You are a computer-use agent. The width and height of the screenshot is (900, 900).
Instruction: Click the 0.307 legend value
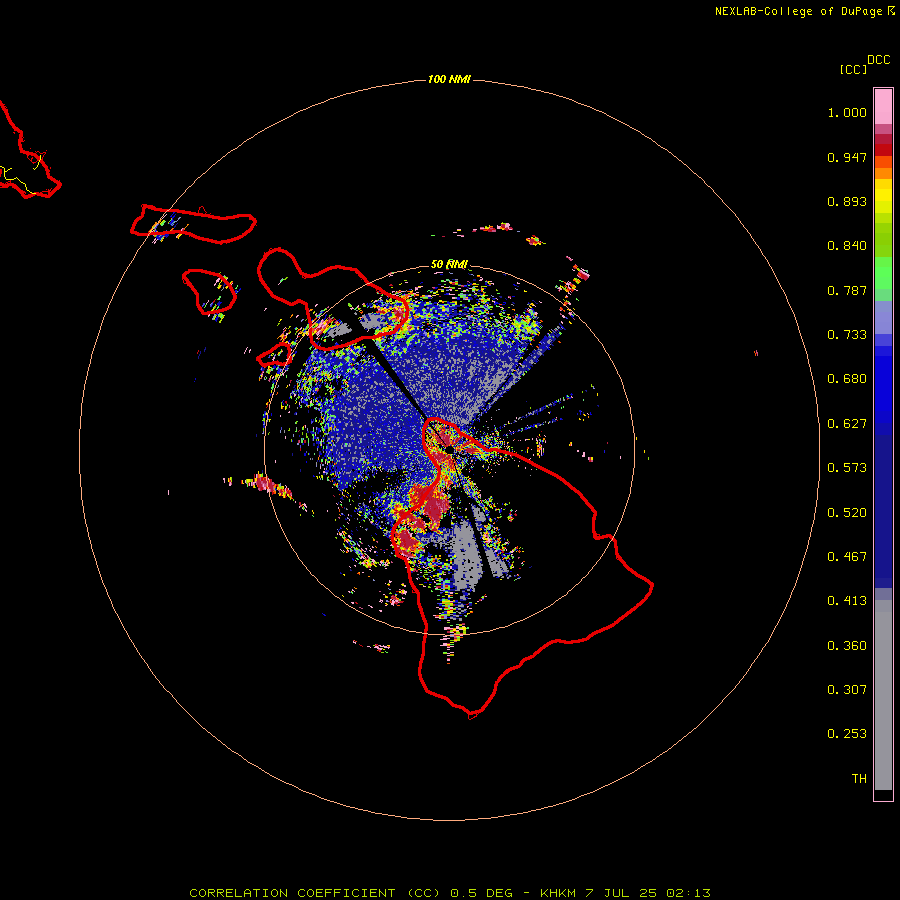(847, 690)
